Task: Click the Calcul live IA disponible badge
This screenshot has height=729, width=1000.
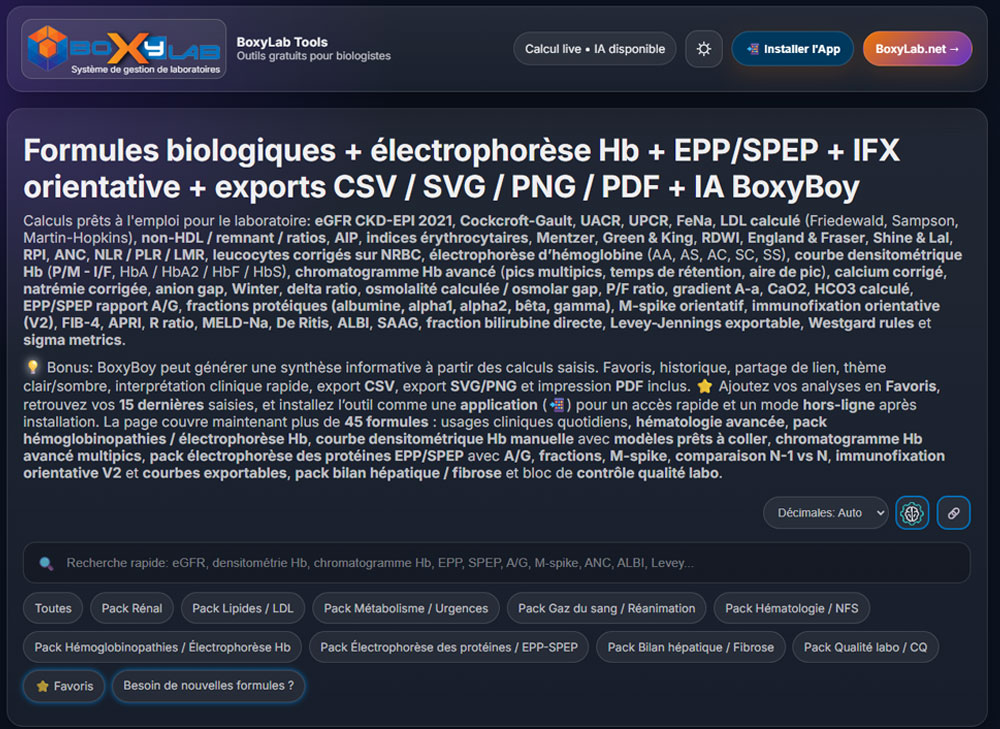Action: point(594,49)
